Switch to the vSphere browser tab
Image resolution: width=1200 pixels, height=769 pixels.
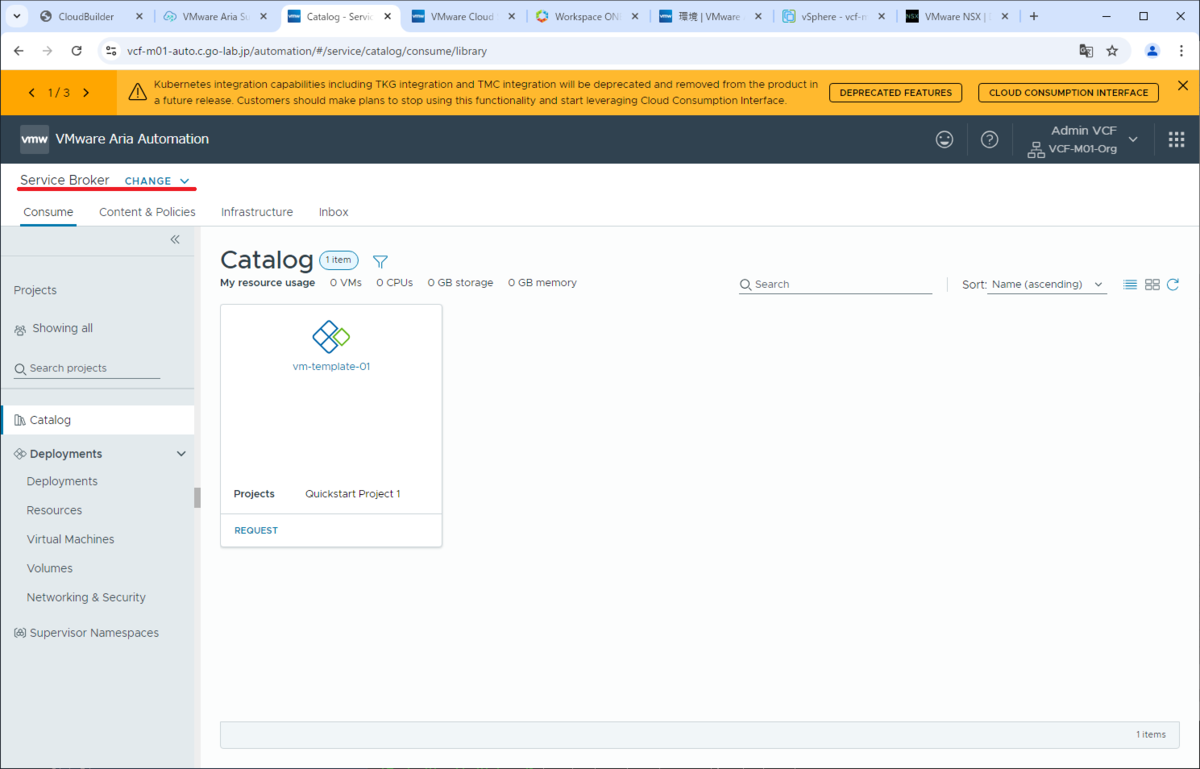(834, 17)
